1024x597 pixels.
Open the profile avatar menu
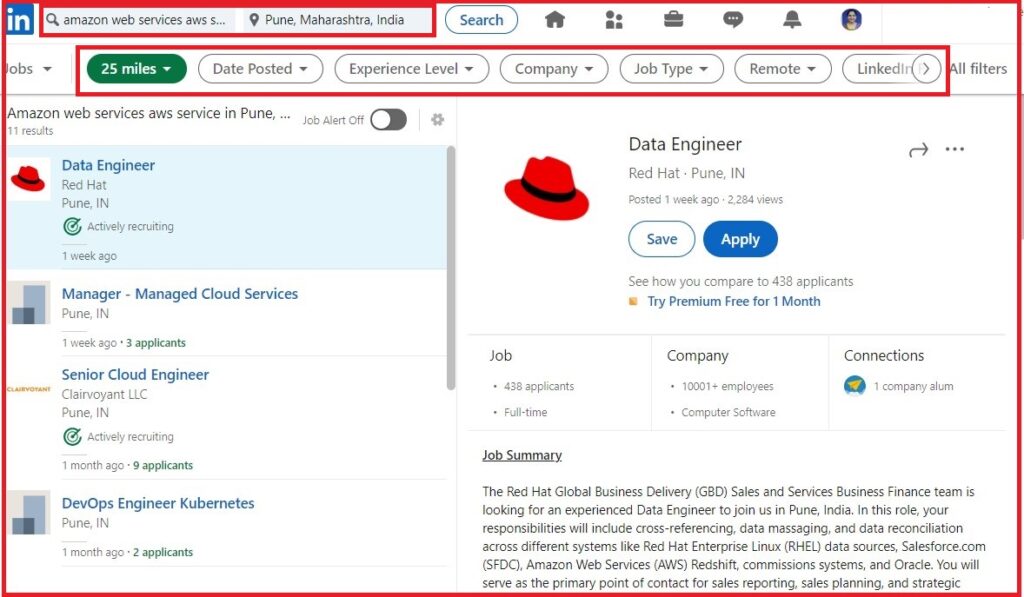pyautogui.click(x=851, y=20)
